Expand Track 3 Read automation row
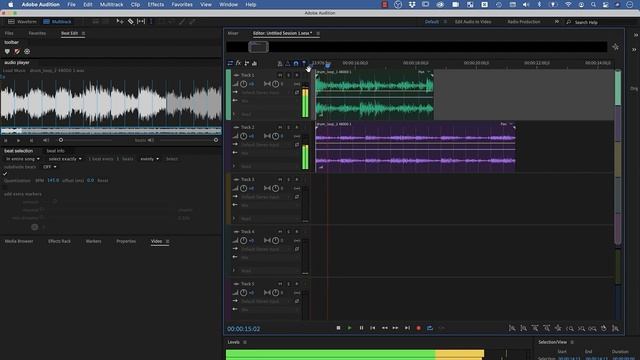 point(234,219)
